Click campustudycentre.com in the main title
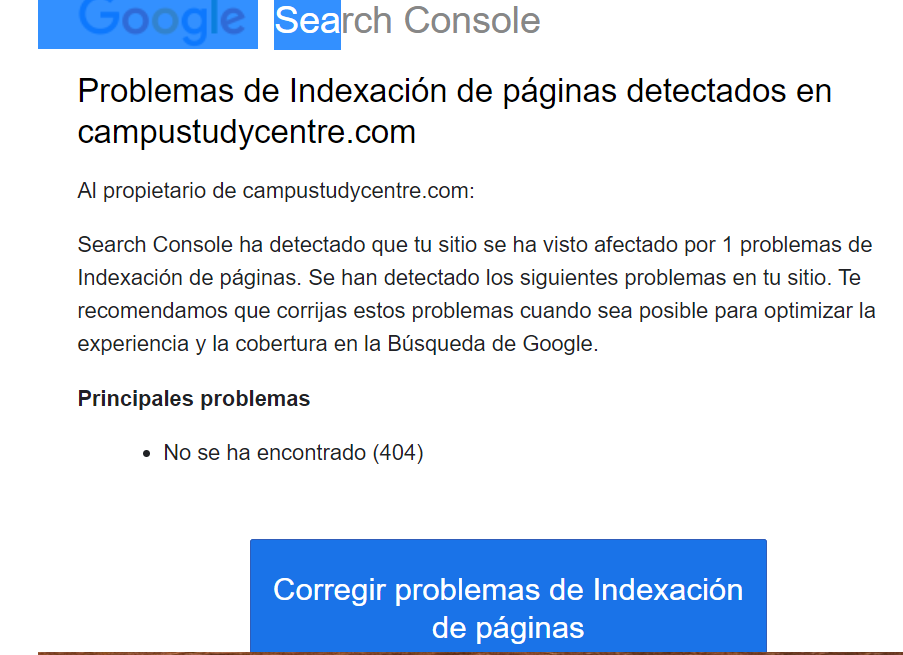 tap(246, 132)
